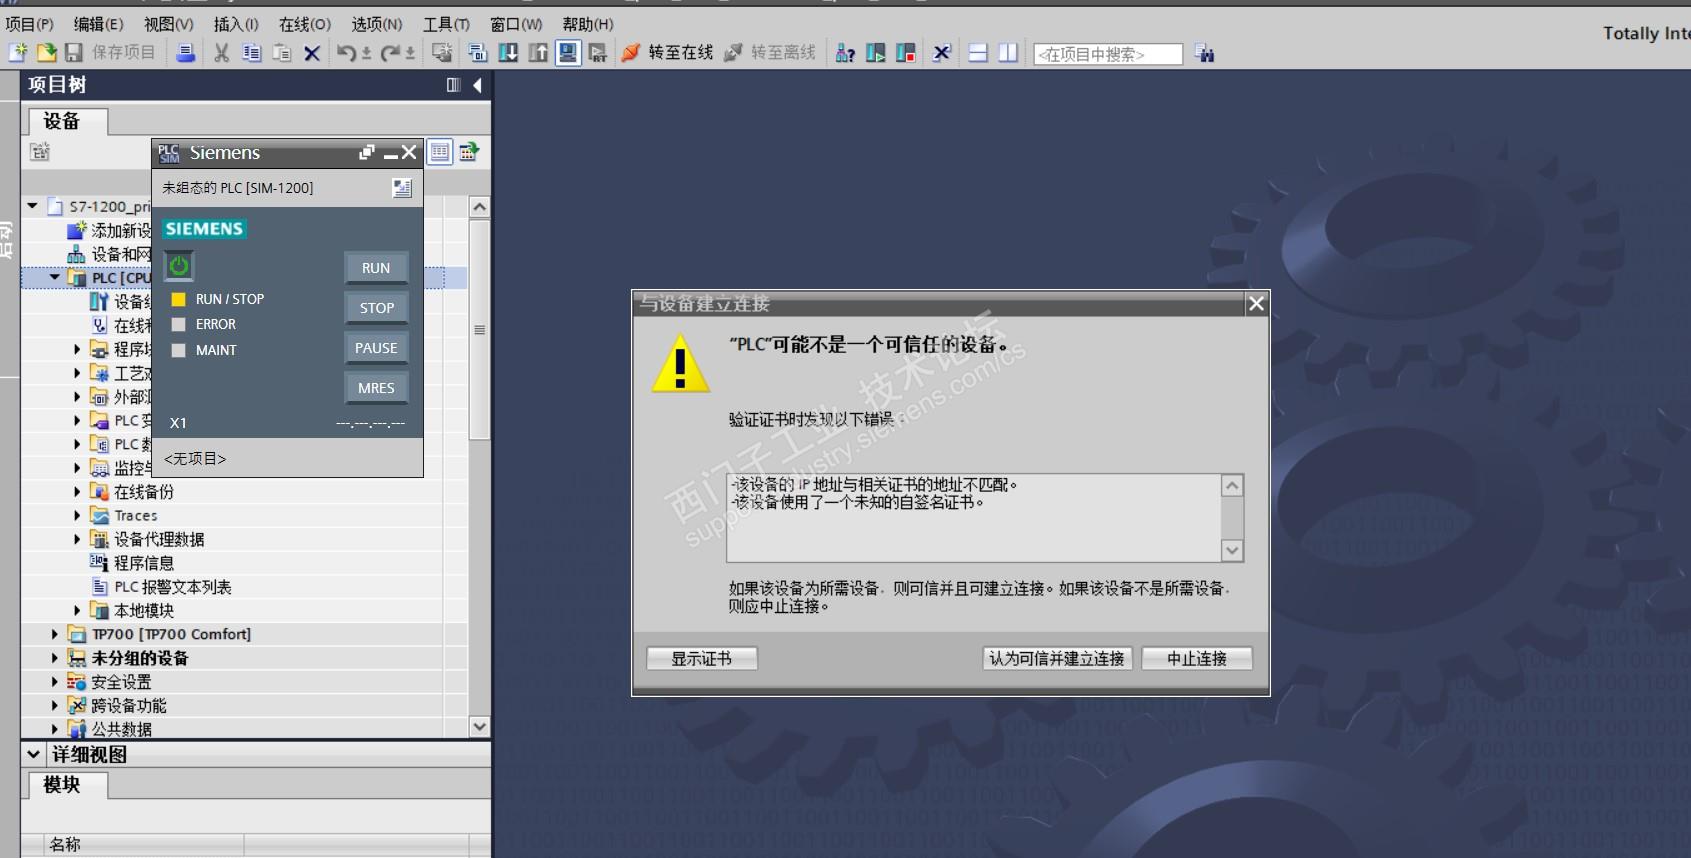Open the 项目(P) menu

pos(30,24)
